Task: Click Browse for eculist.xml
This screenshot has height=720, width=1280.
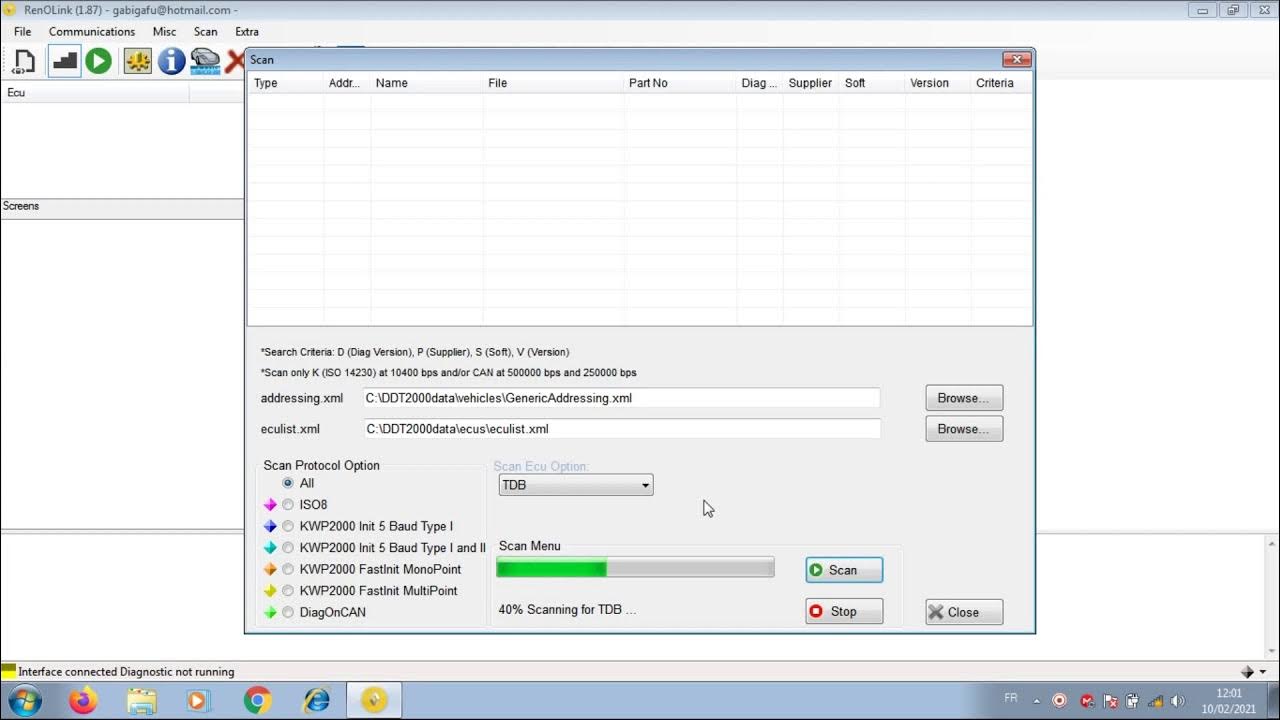Action: [964, 429]
